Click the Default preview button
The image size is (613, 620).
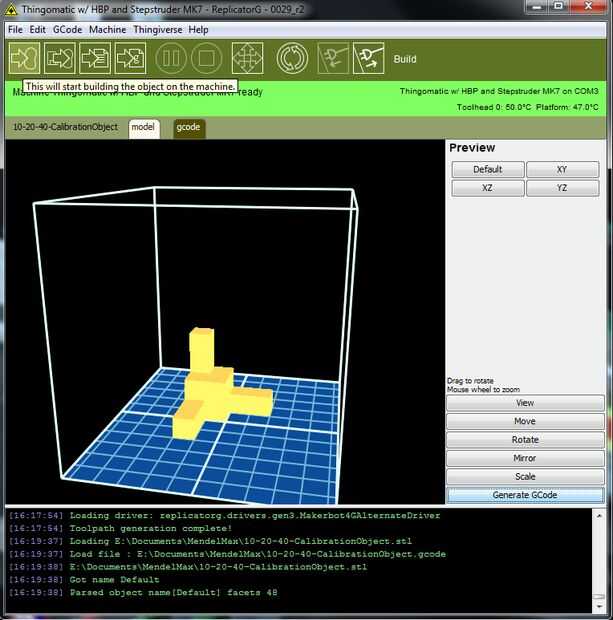[488, 169]
